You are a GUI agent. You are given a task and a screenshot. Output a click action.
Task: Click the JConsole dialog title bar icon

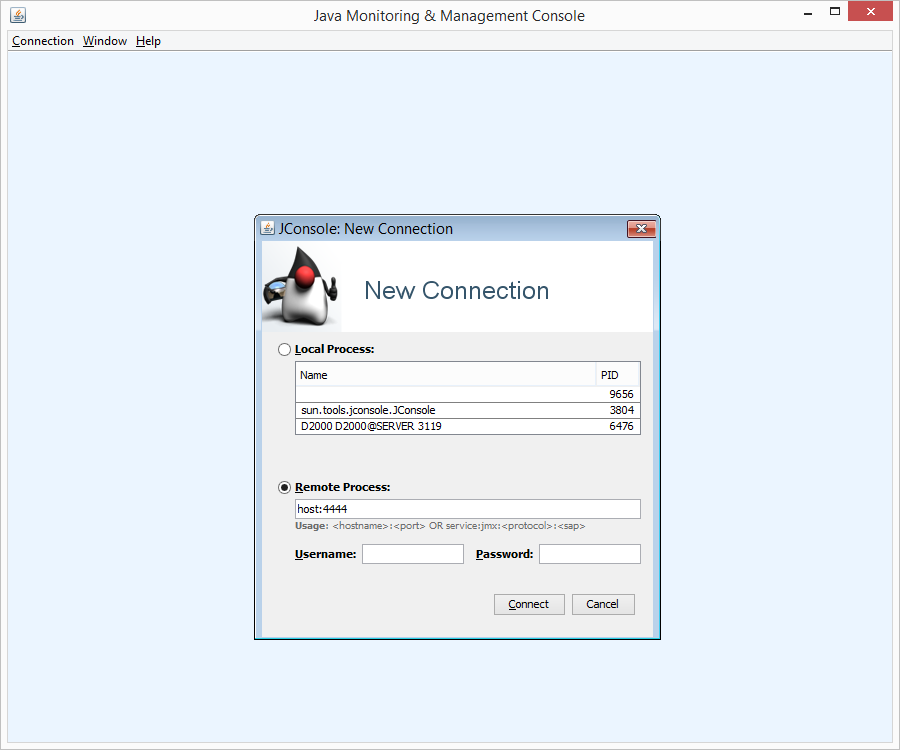(x=267, y=228)
